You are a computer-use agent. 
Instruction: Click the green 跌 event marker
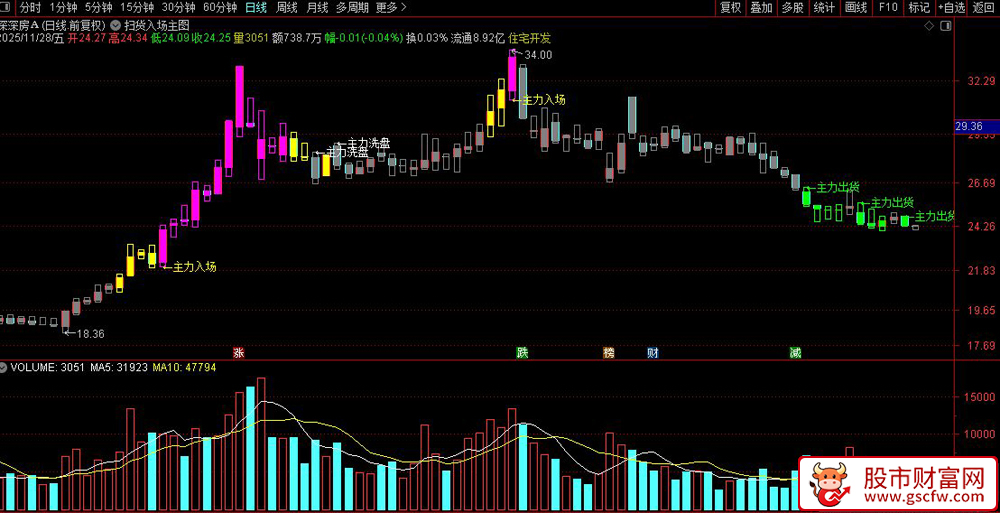(522, 352)
